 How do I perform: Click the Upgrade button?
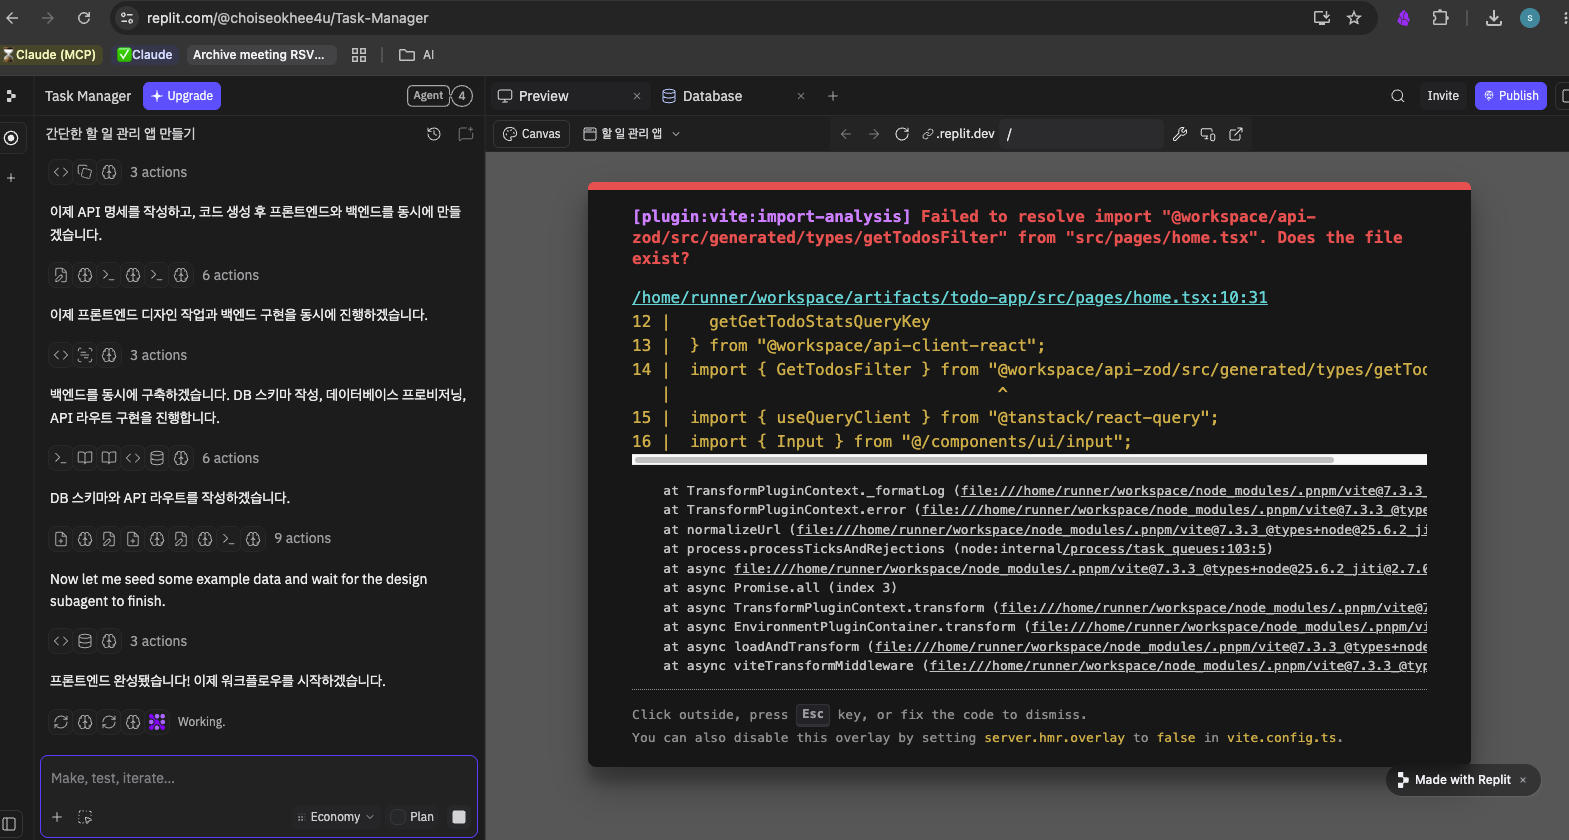pyautogui.click(x=182, y=96)
